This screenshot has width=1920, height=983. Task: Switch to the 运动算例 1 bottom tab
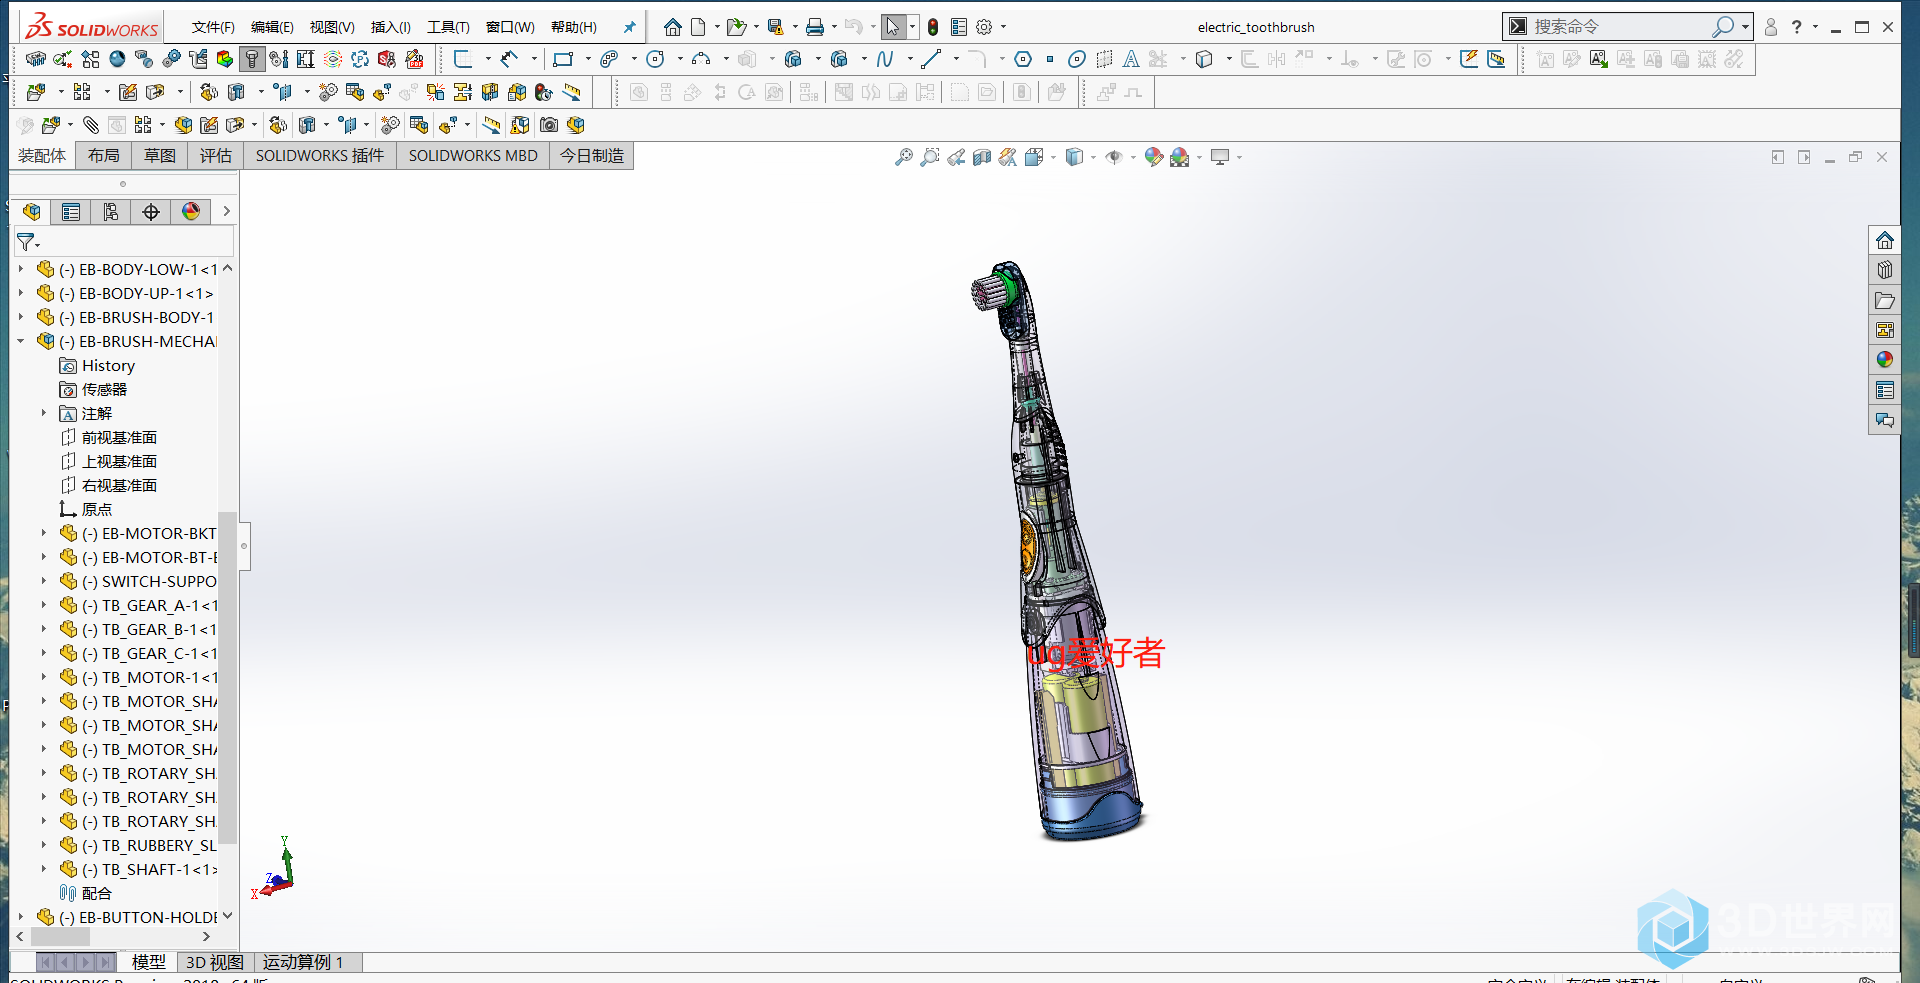[304, 962]
